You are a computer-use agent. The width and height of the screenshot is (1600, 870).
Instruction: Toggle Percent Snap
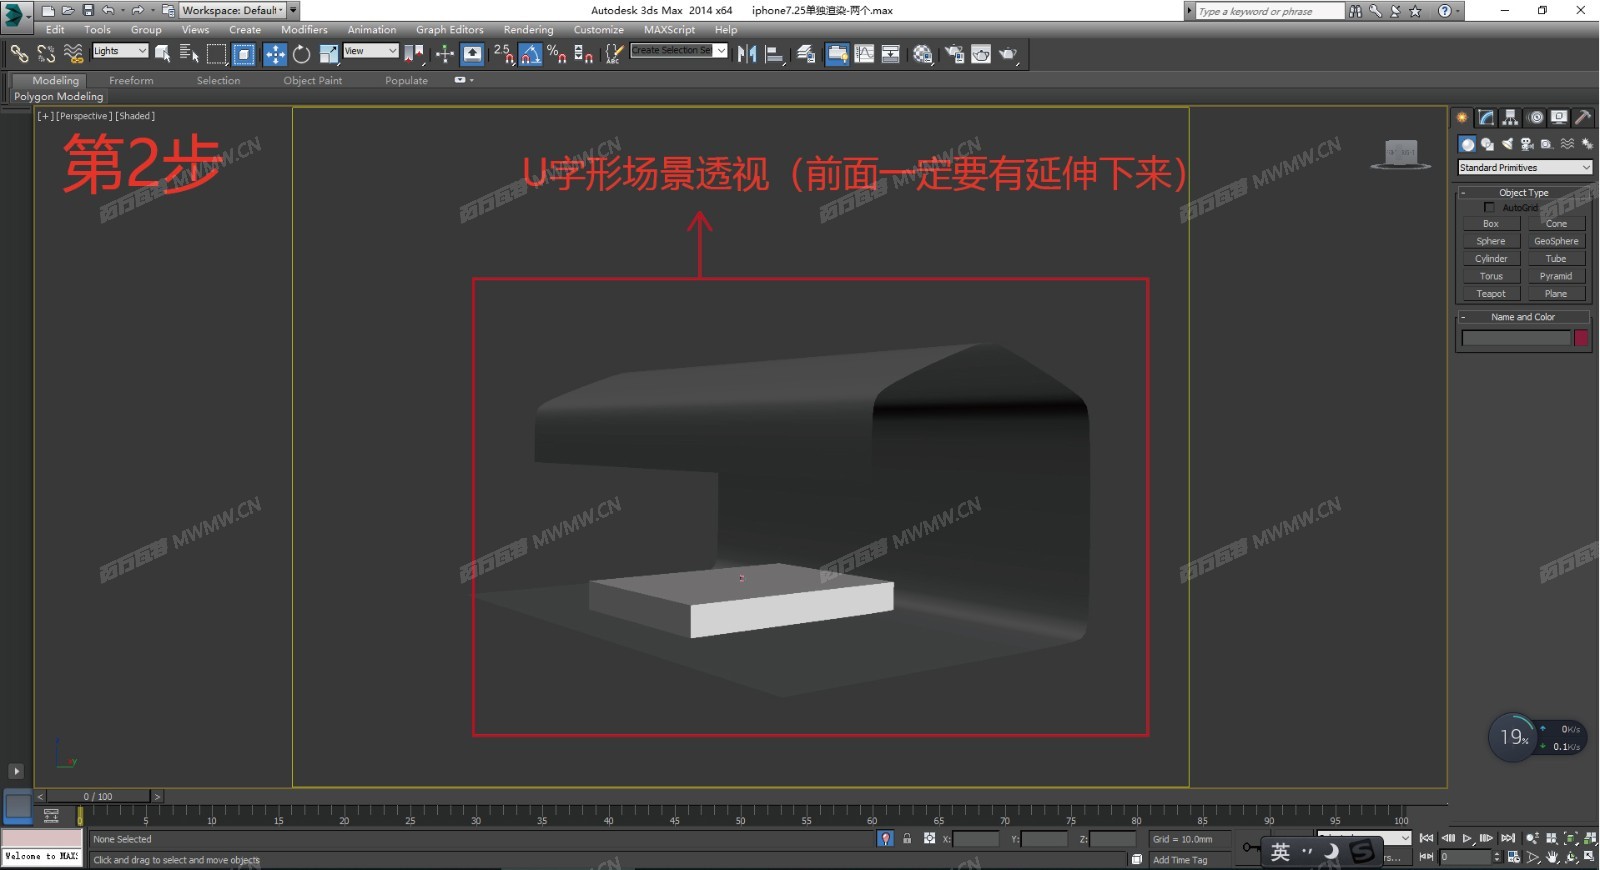tap(557, 54)
